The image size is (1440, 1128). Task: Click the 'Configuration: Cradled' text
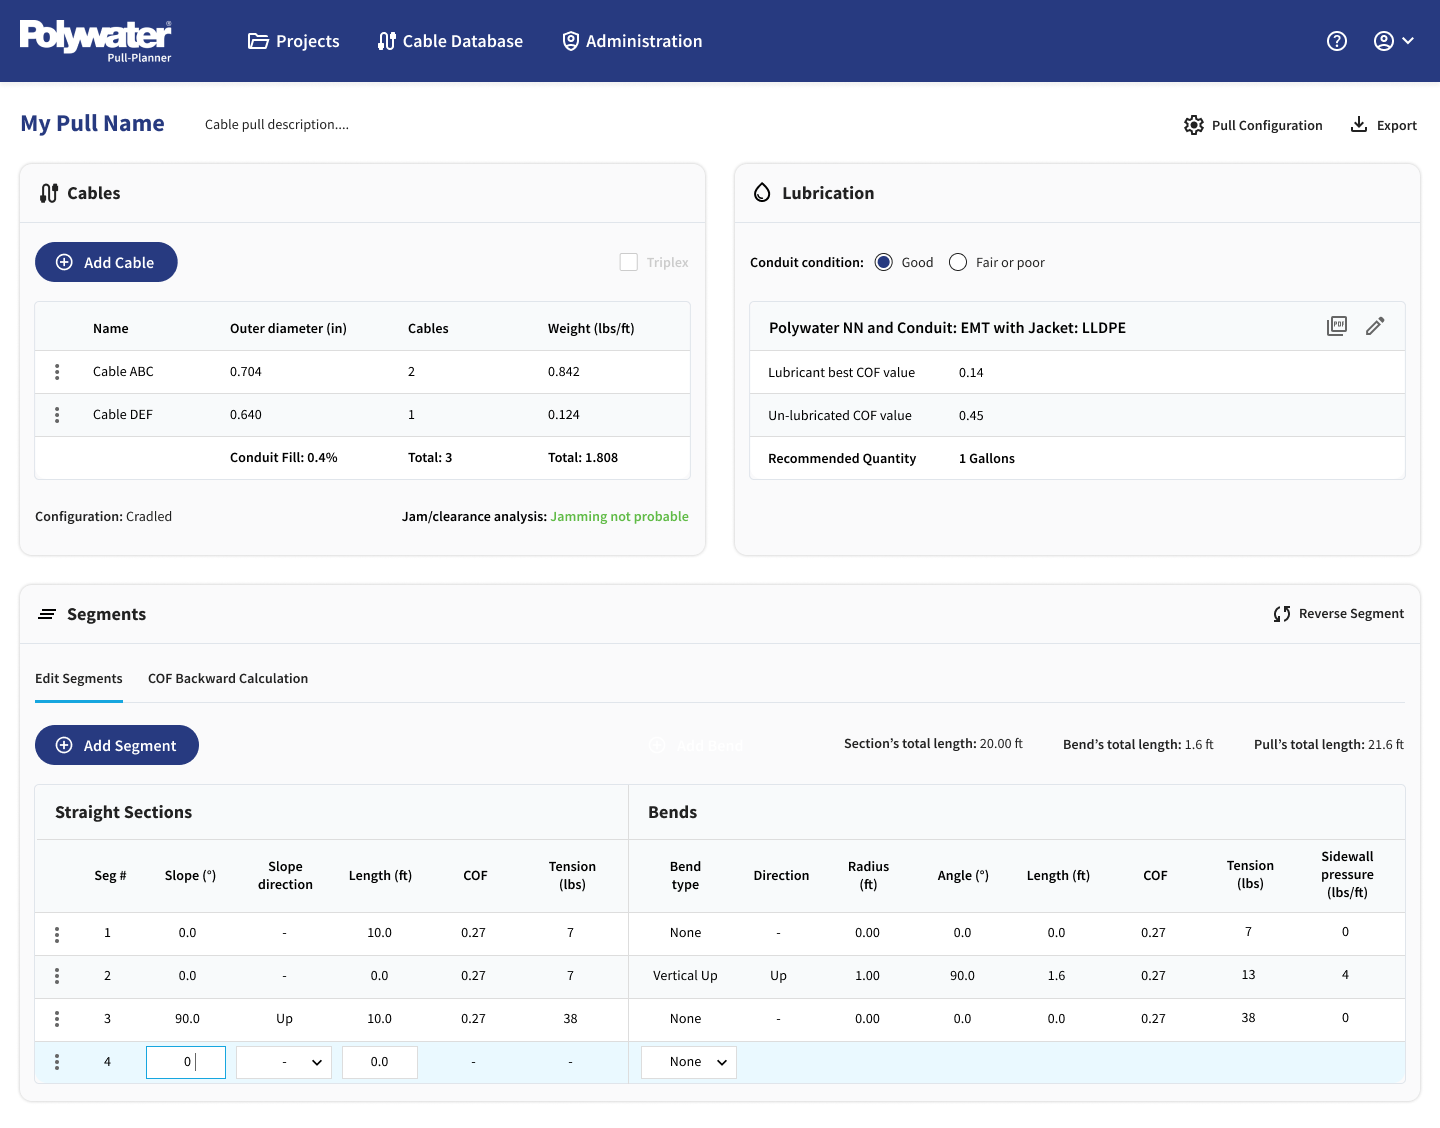(104, 517)
